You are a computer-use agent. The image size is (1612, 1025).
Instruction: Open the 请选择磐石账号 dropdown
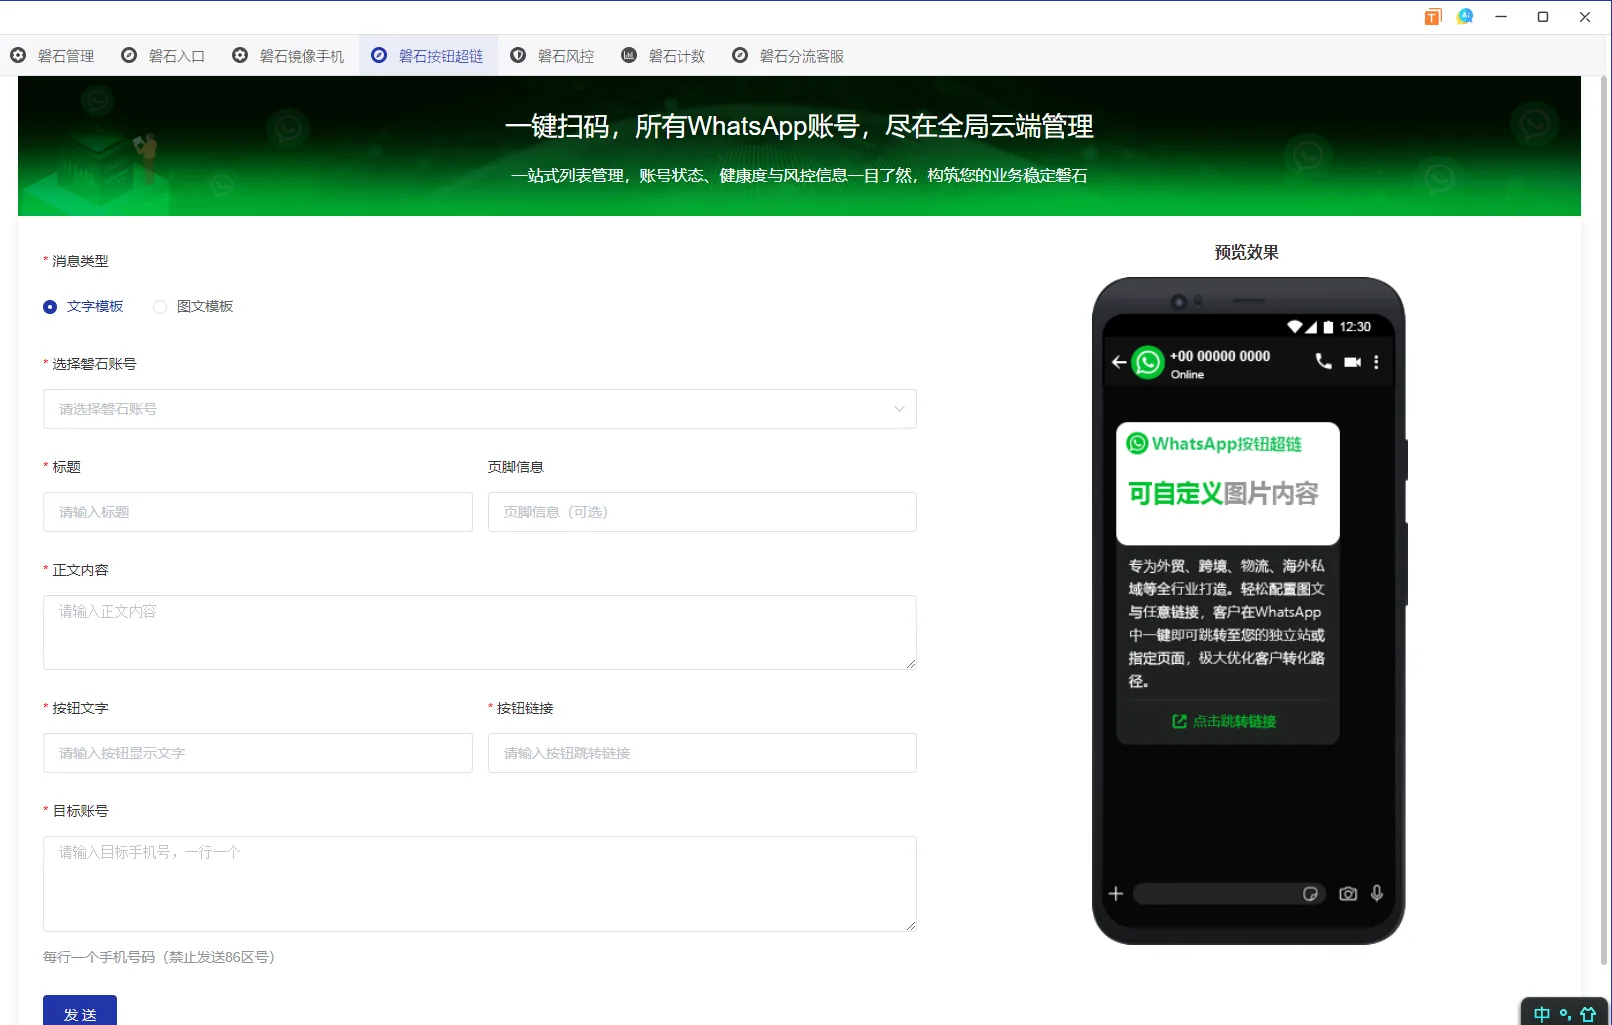[479, 409]
